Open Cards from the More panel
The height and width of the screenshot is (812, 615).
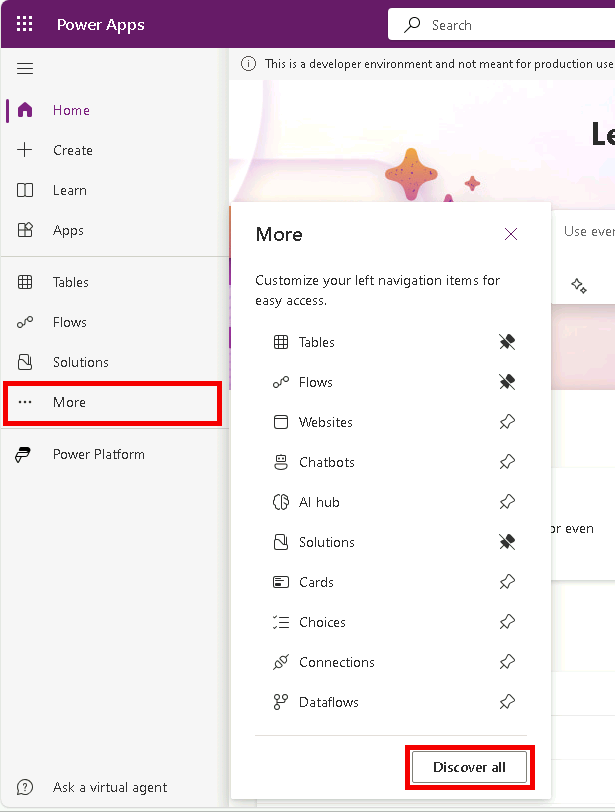316,582
